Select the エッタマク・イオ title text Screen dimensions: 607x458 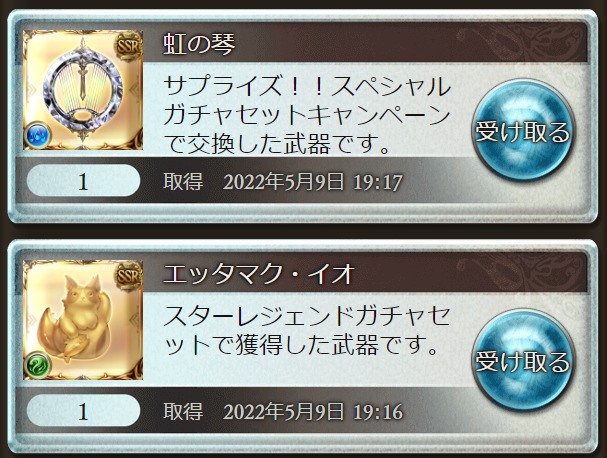[259, 273]
